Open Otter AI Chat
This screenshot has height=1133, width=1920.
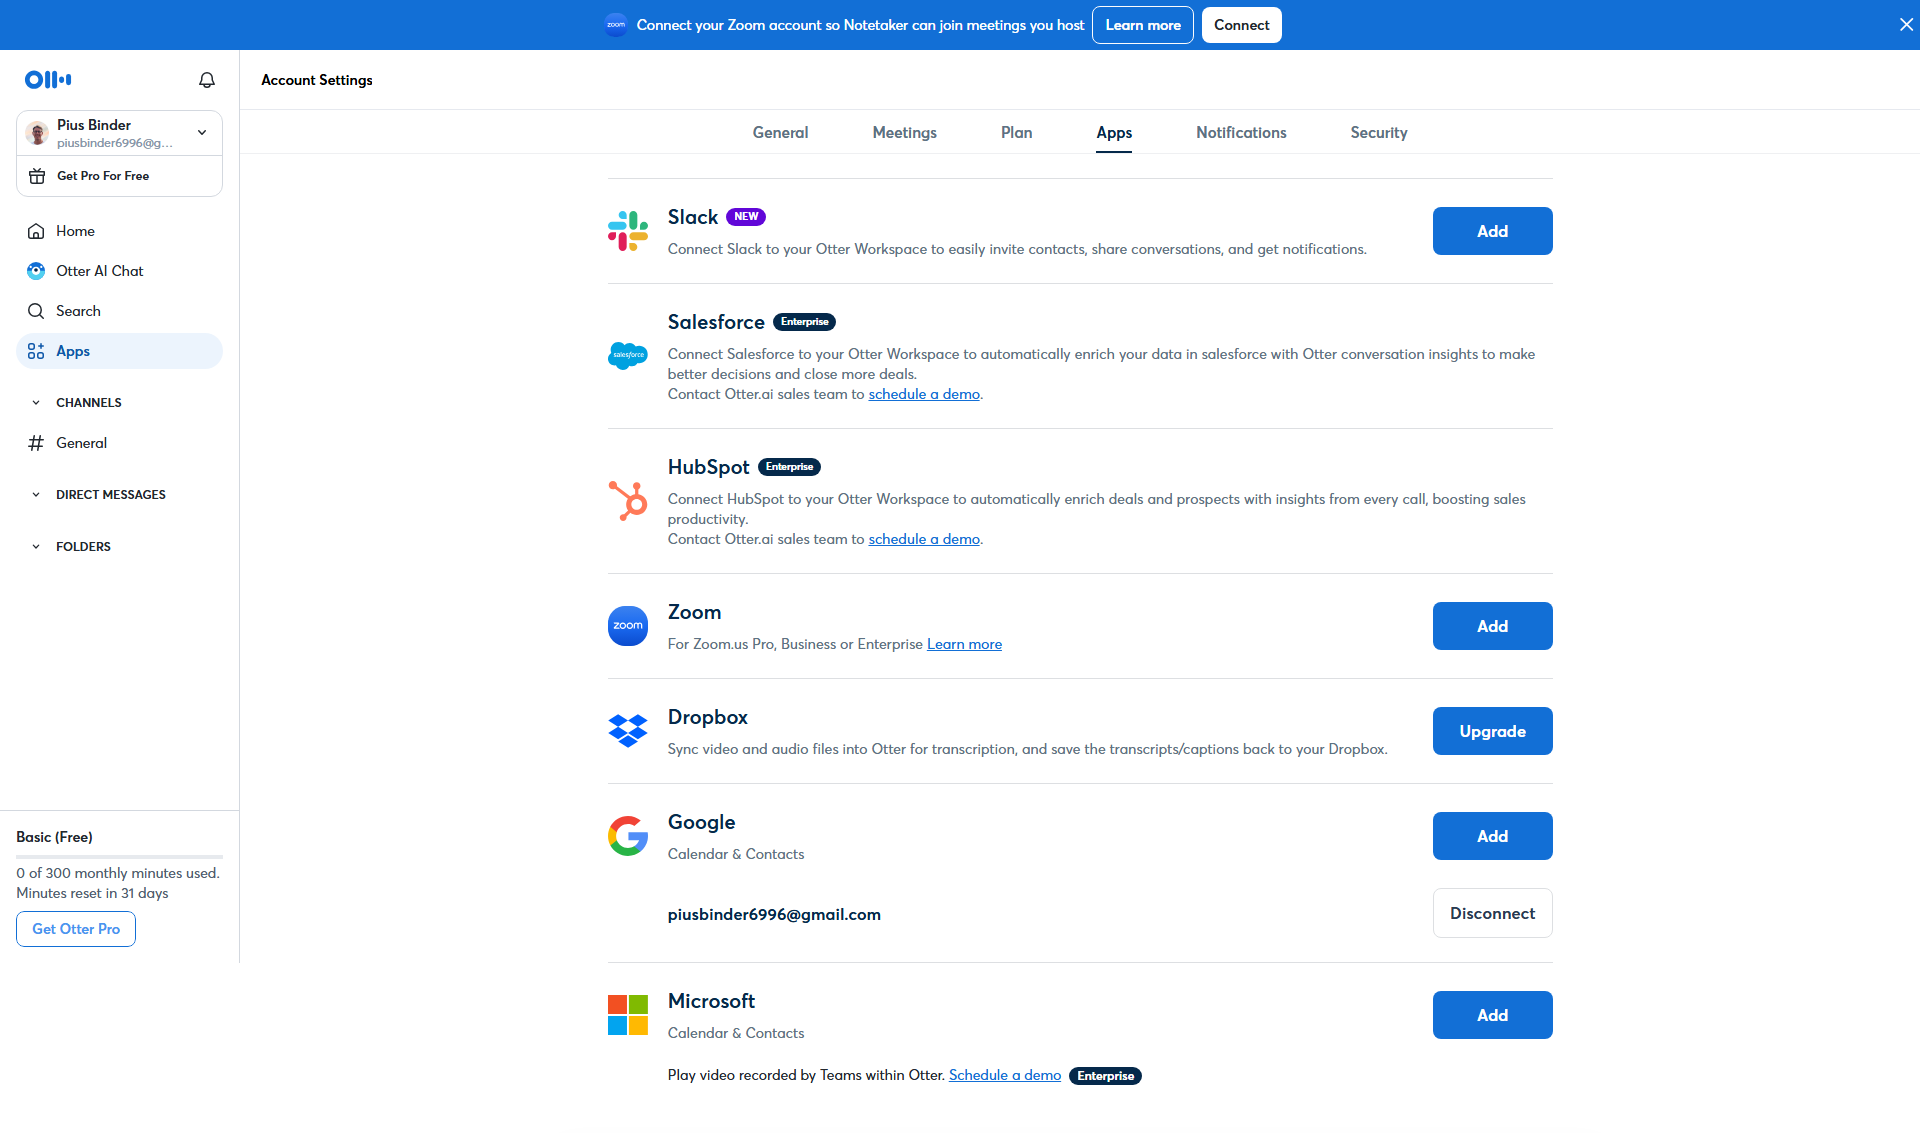click(99, 271)
